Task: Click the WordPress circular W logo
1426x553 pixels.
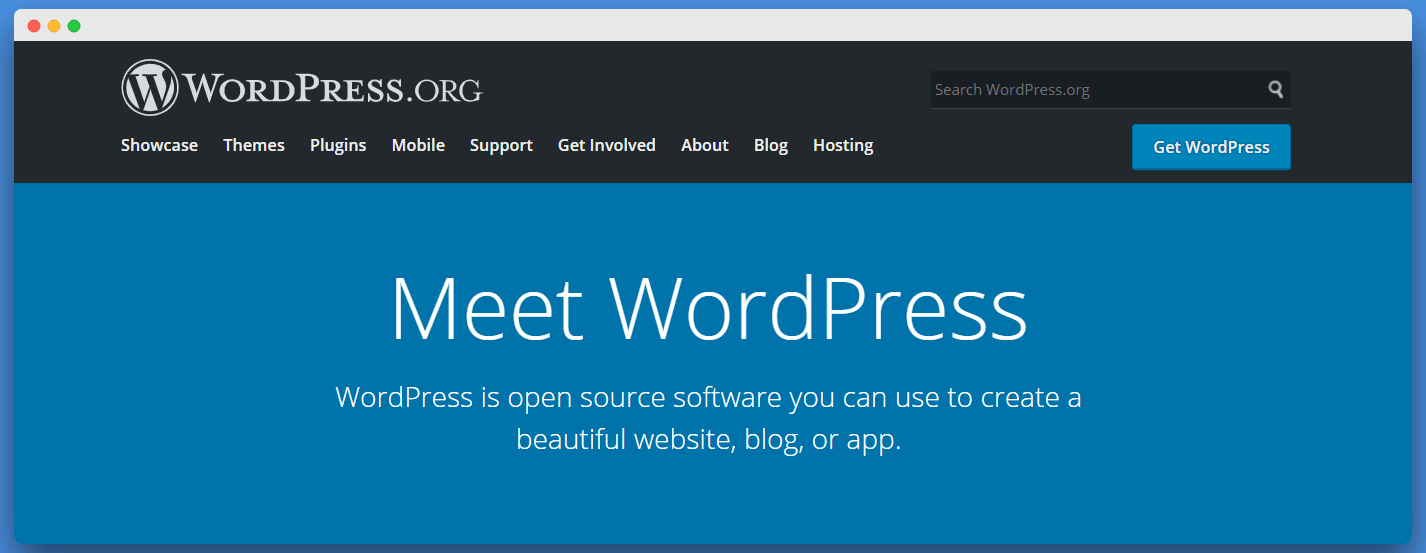Action: point(149,88)
